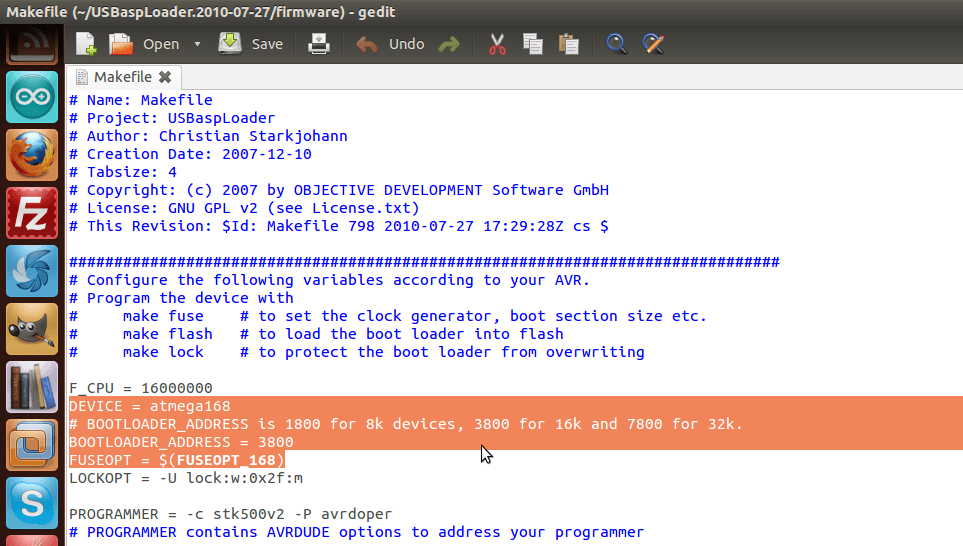Click the '# This Revision: $Id' line
The image size is (963, 546).
tap(339, 226)
